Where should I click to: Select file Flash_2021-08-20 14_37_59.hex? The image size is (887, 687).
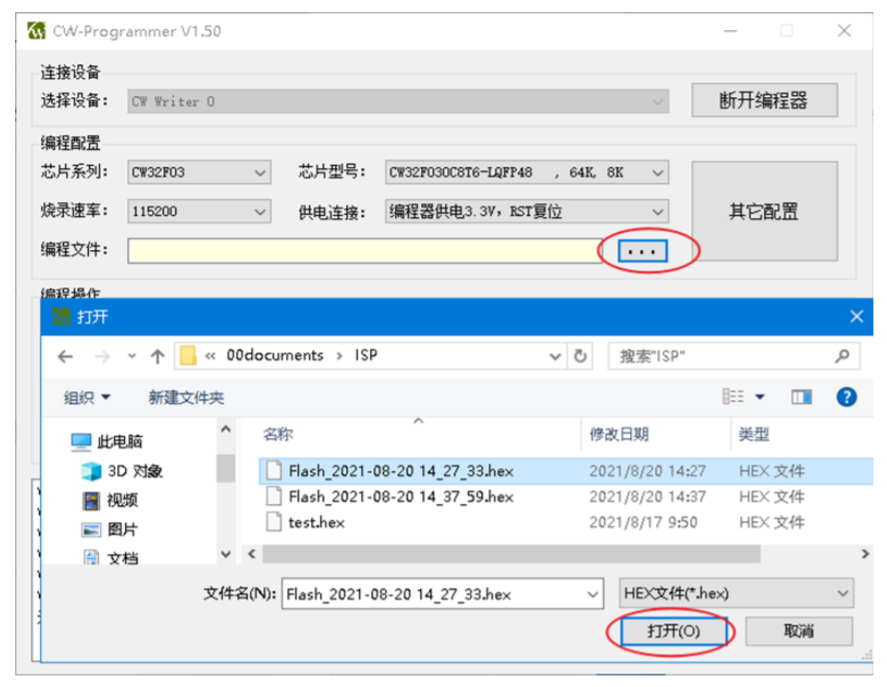566,496
